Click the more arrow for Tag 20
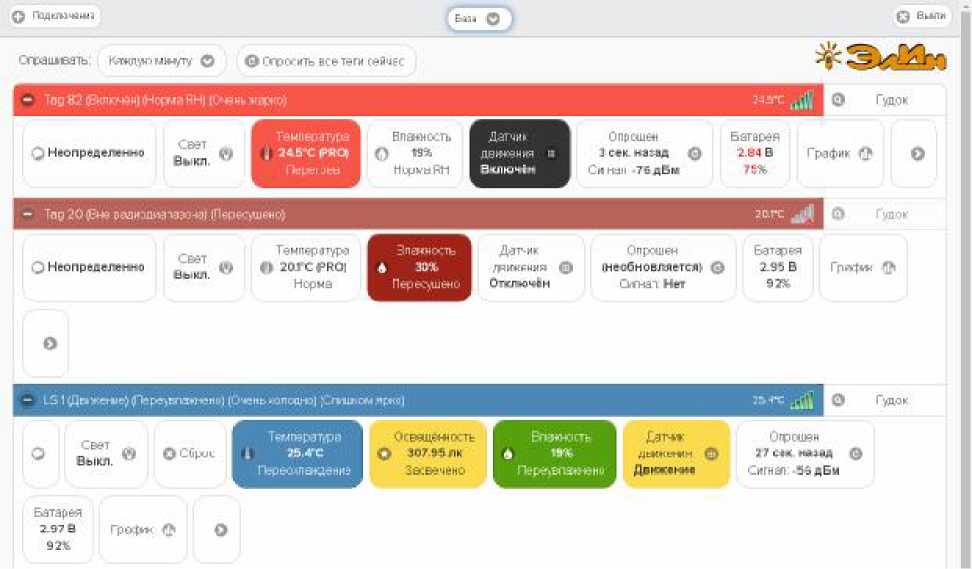The image size is (972, 569). tap(46, 343)
